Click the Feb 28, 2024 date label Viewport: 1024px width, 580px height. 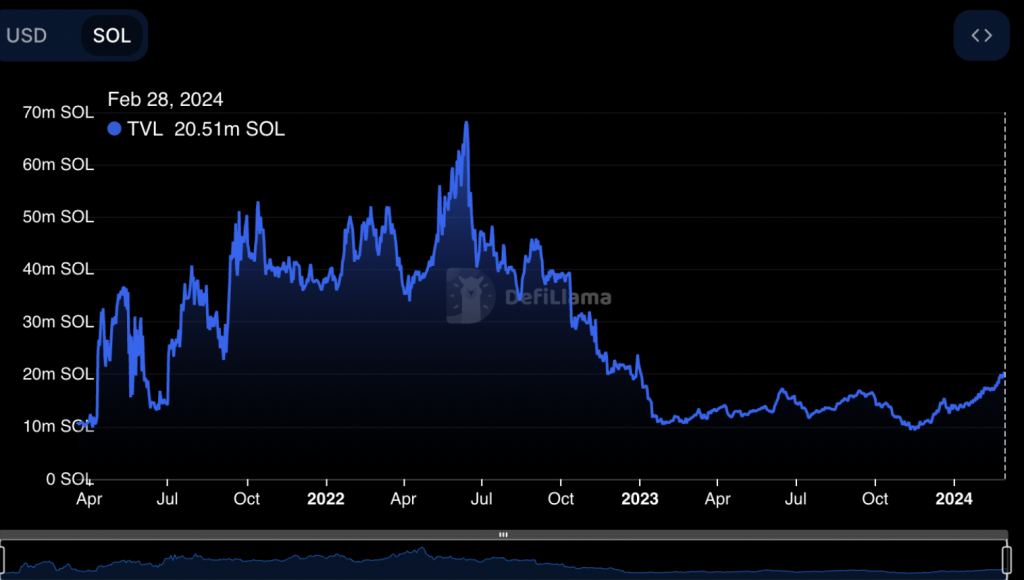point(165,100)
